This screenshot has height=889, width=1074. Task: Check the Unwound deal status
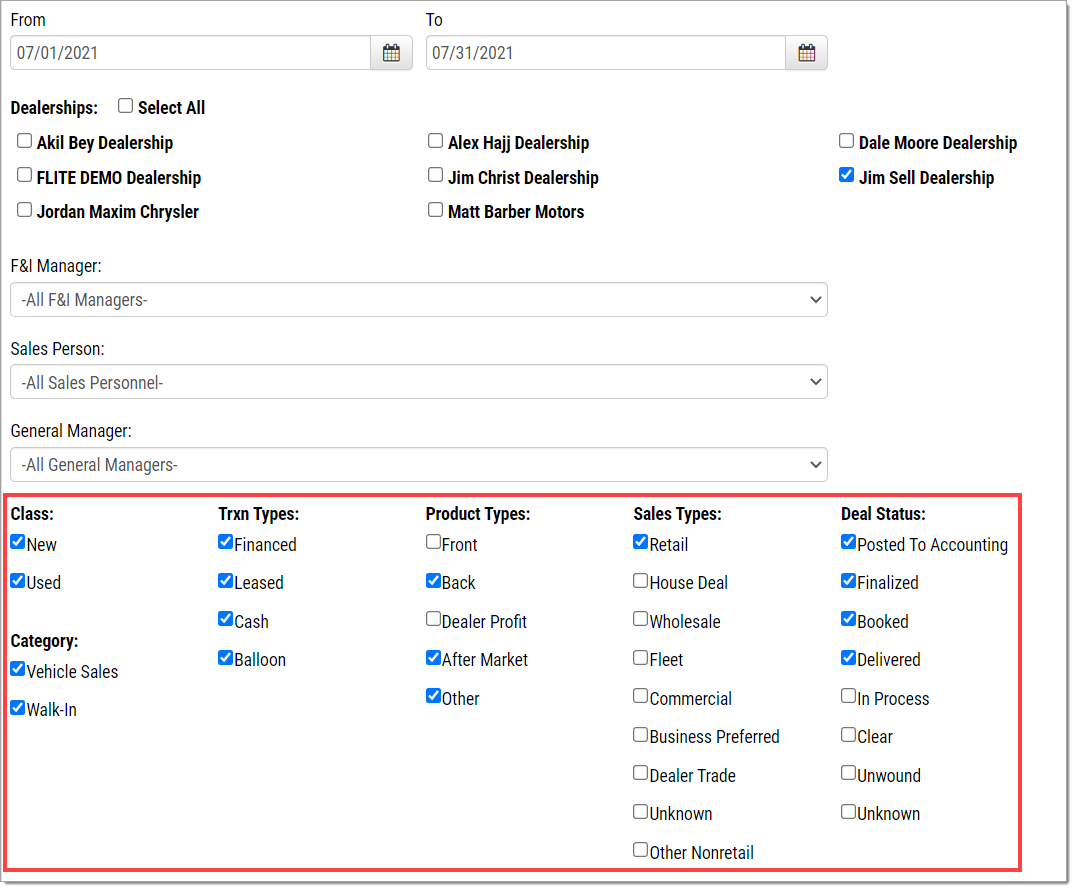pos(848,773)
